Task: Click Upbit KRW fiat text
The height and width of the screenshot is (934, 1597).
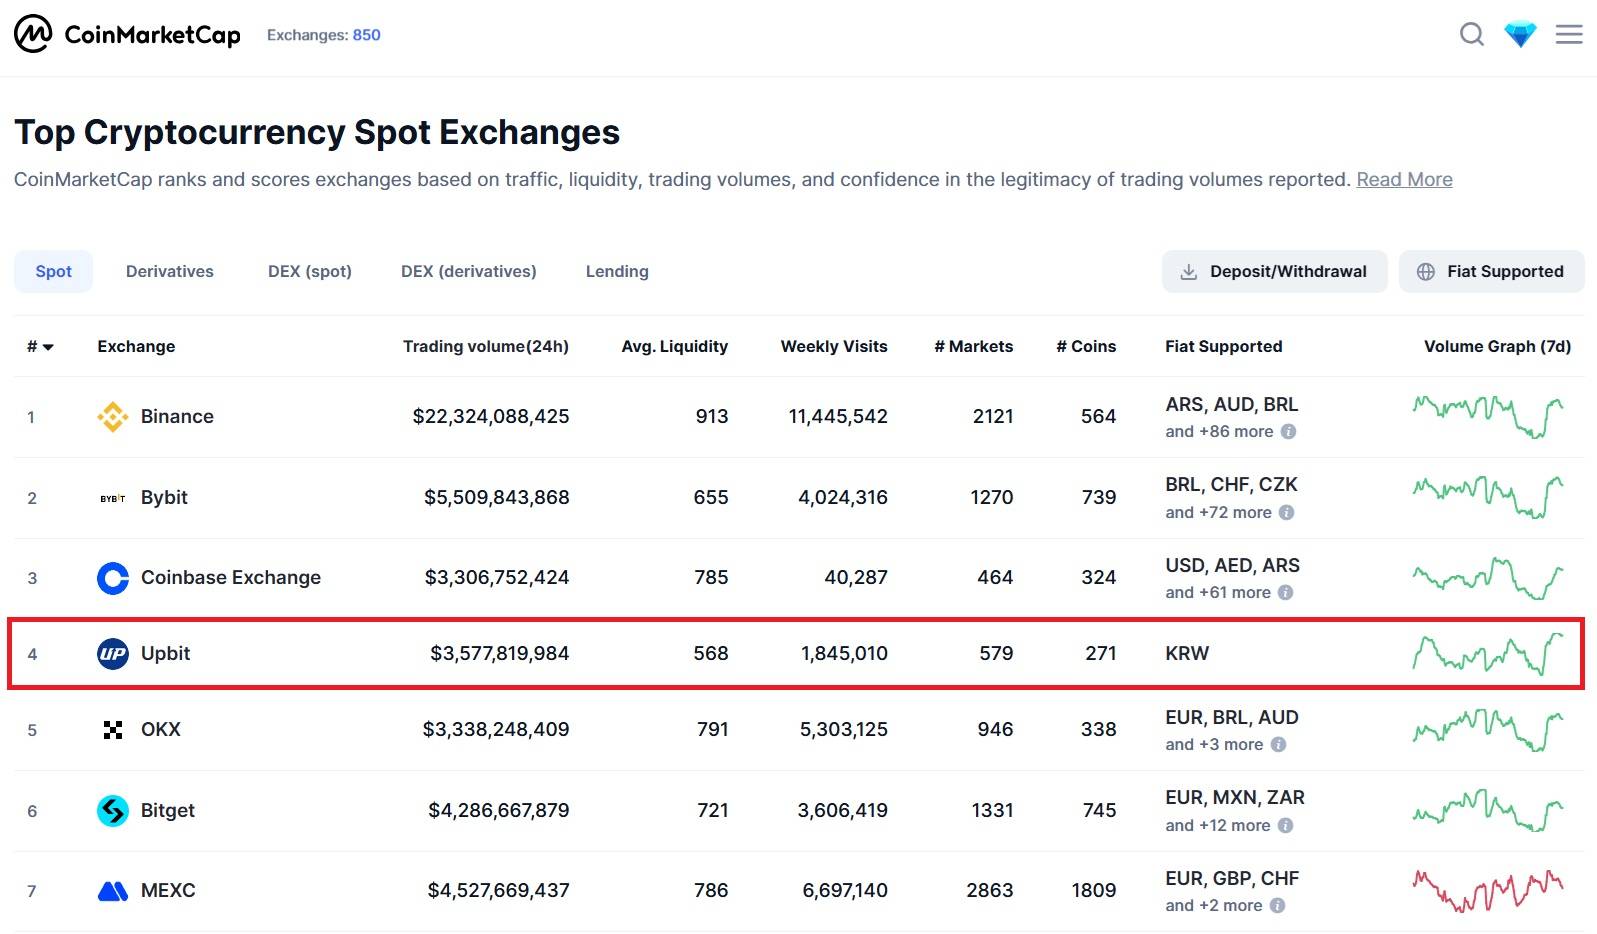Action: click(x=1187, y=654)
